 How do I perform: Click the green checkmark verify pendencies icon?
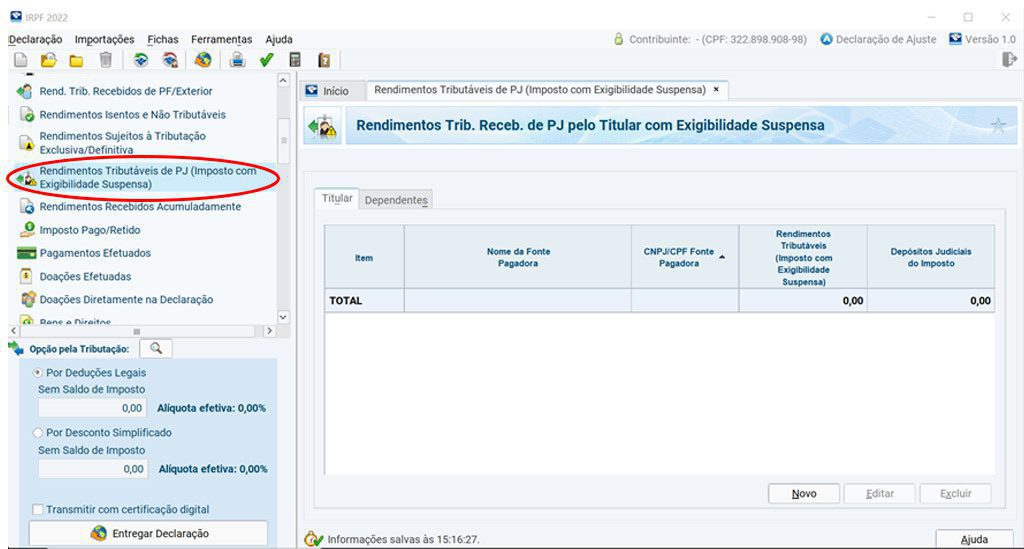pyautogui.click(x=266, y=61)
